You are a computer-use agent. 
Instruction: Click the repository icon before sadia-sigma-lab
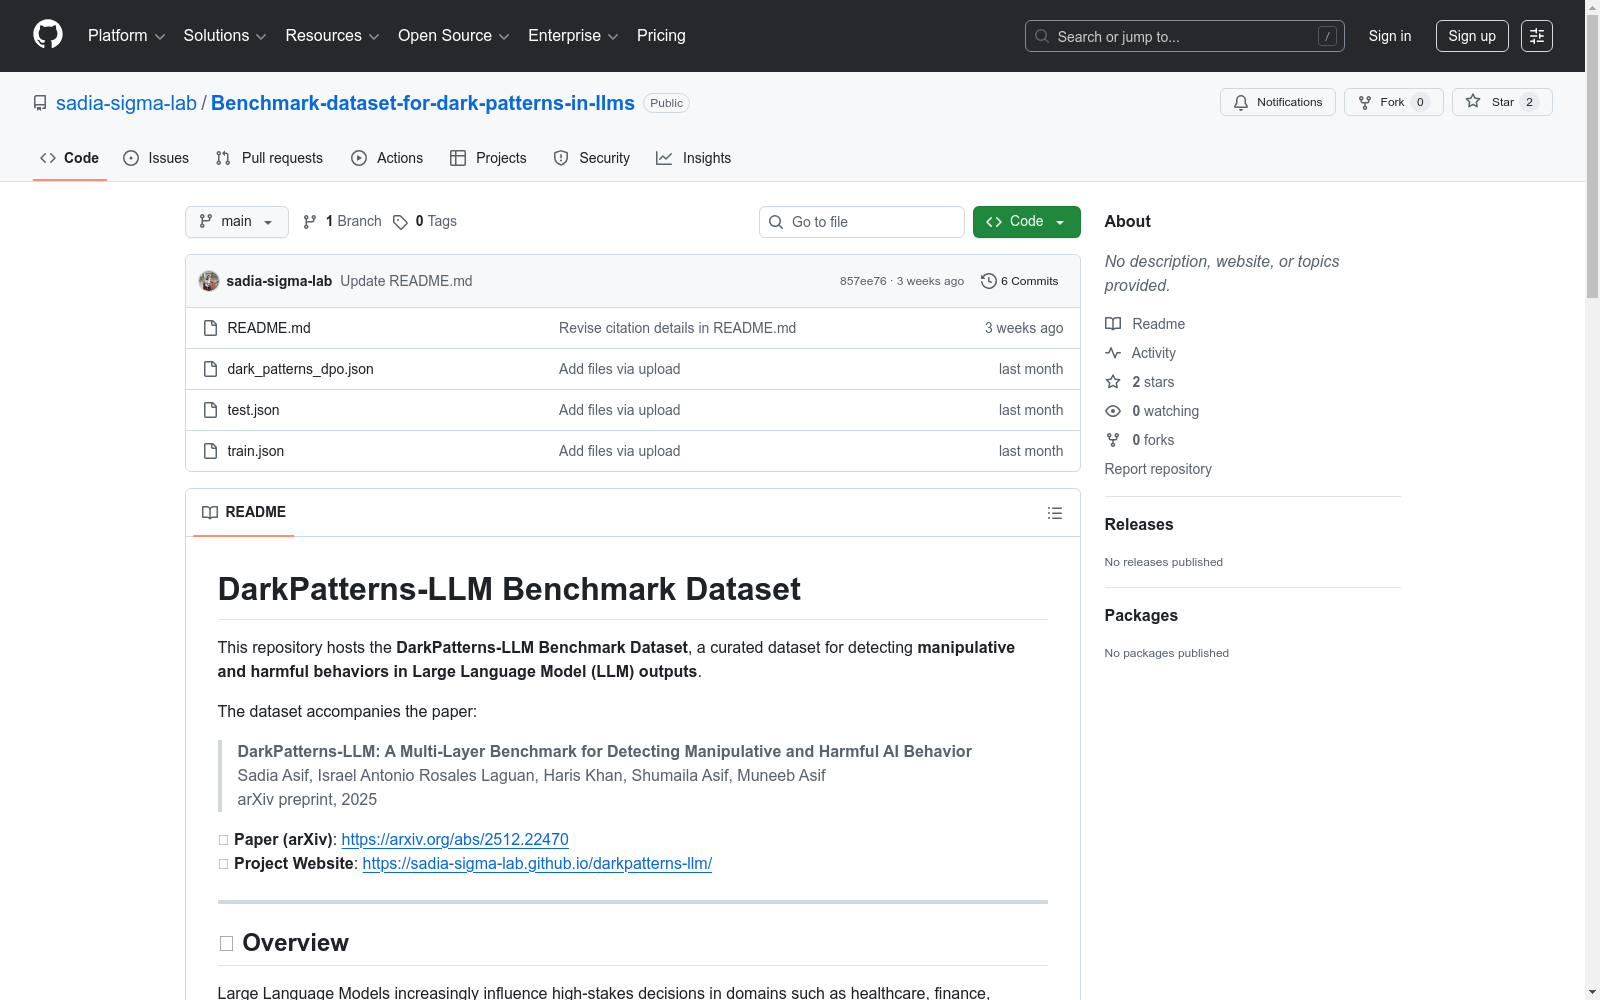pos(40,103)
